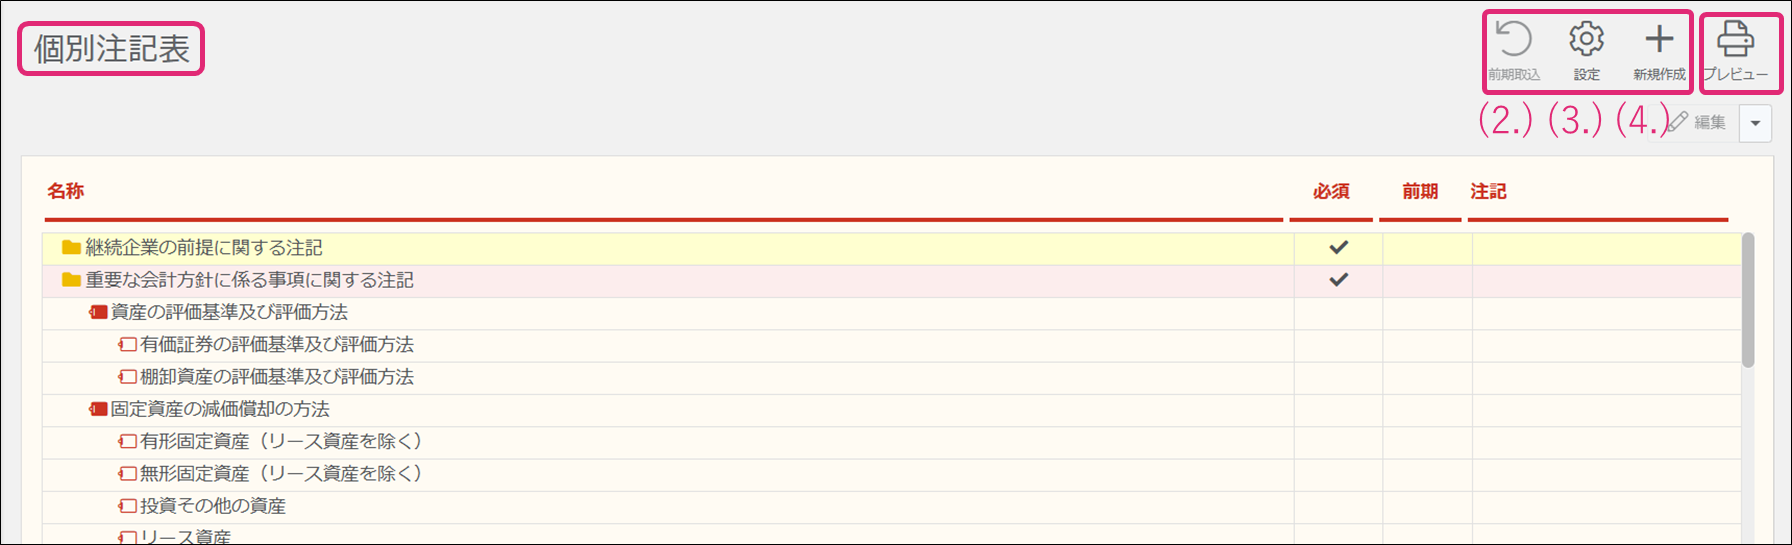
Task: Select 投資その他の資産 item
Action: pyautogui.click(x=213, y=506)
